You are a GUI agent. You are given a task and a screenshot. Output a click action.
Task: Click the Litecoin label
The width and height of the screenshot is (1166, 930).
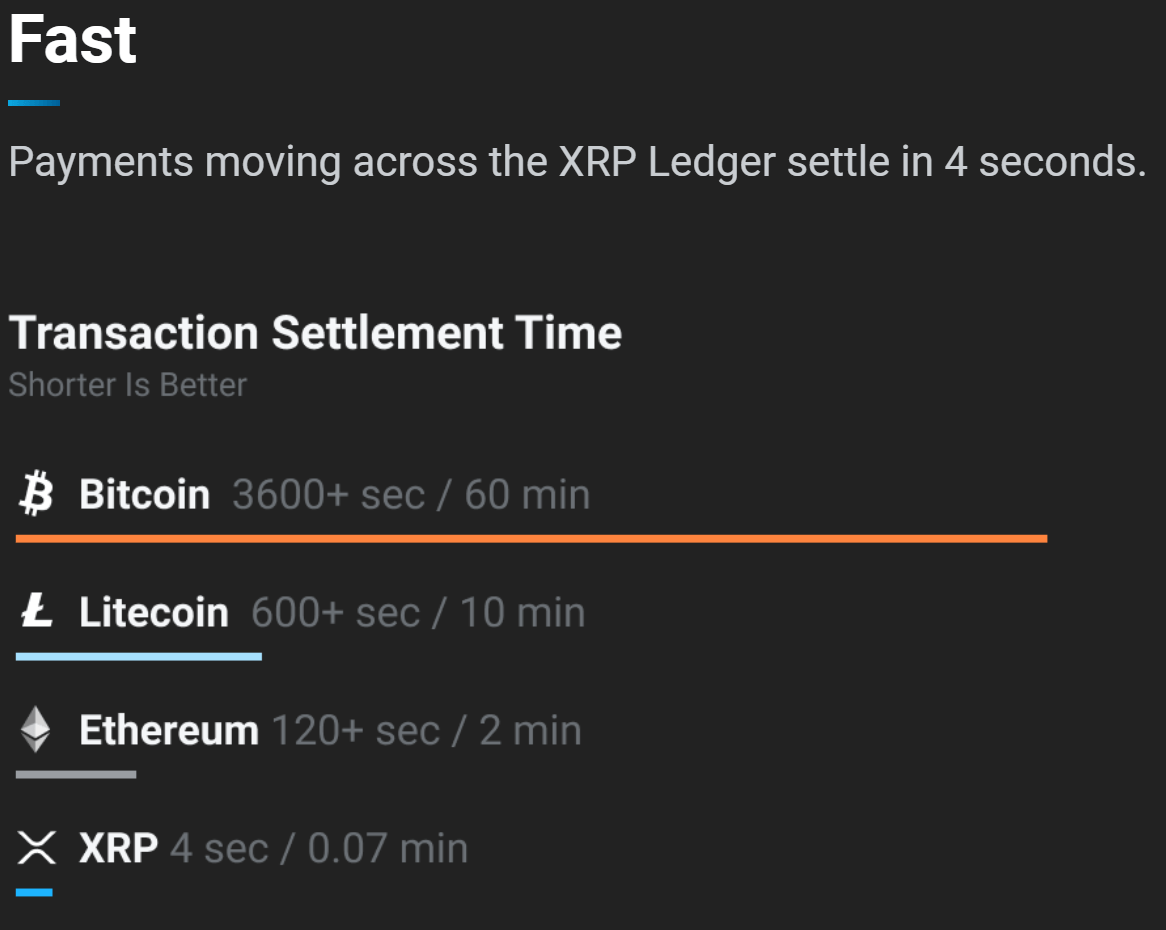tap(153, 613)
